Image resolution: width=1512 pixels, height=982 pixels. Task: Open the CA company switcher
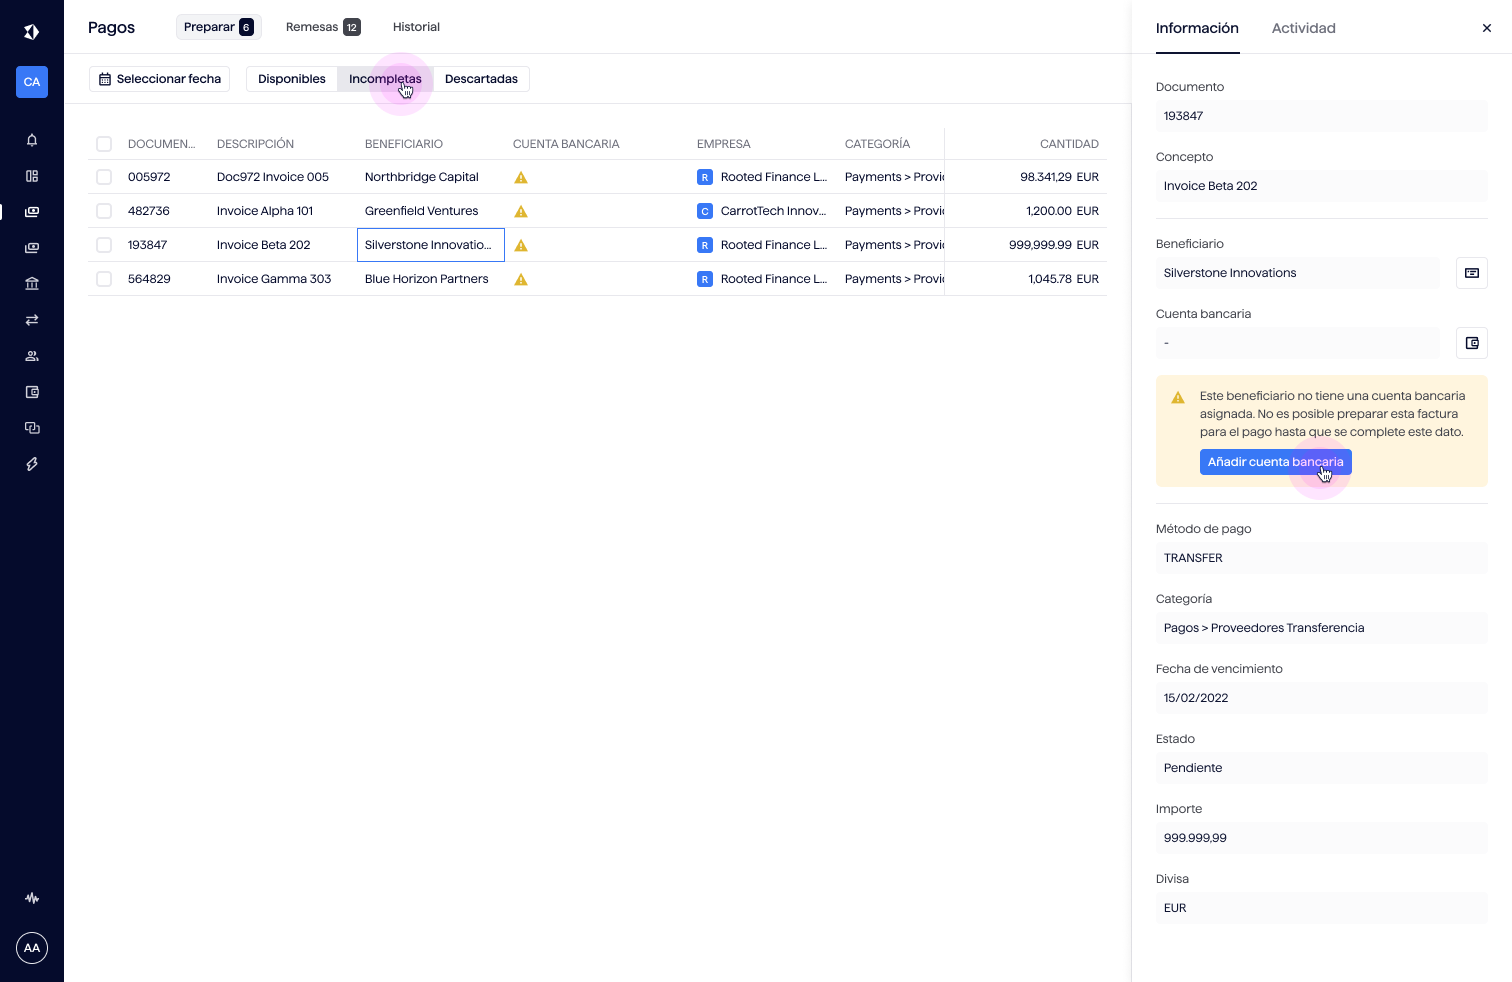pyautogui.click(x=32, y=82)
